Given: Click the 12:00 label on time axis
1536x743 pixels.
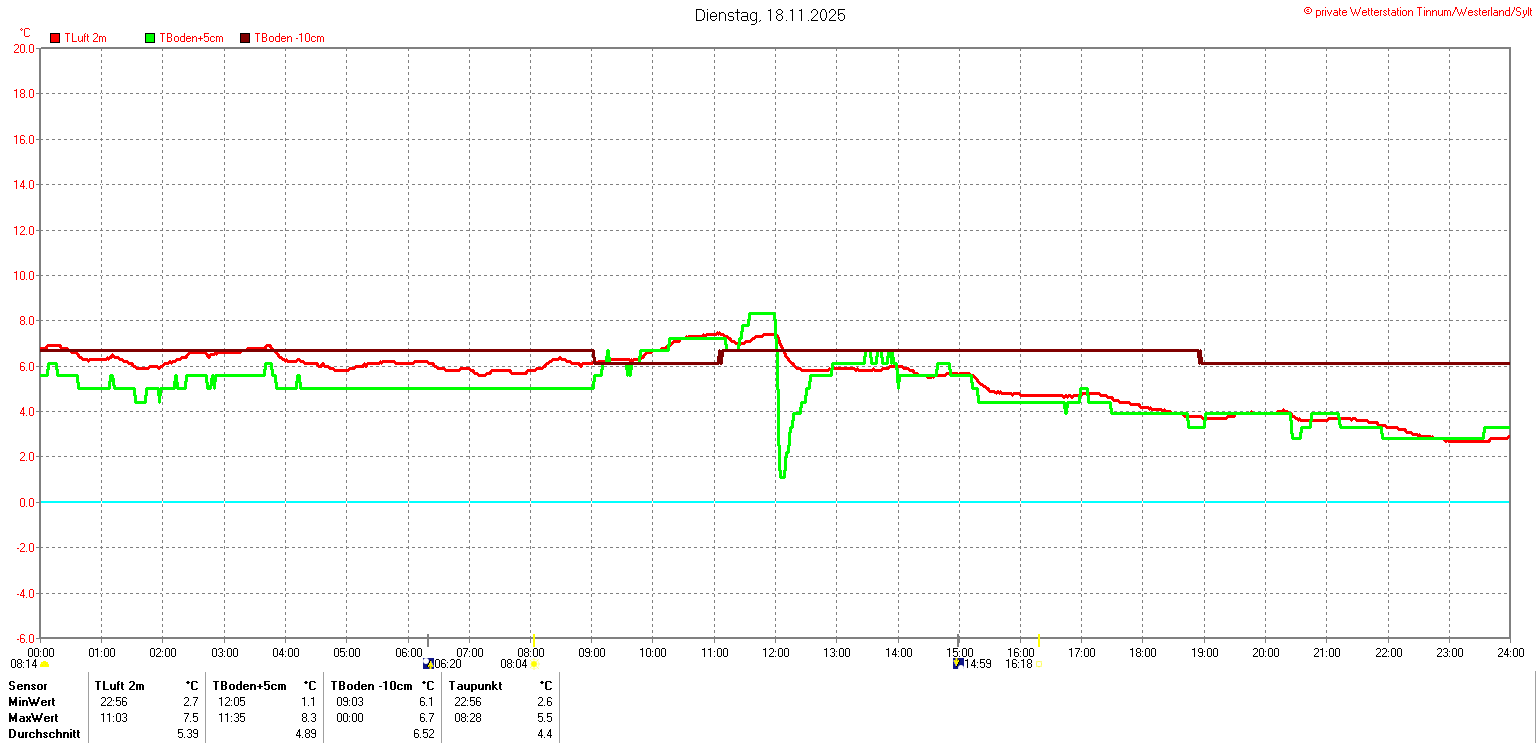Looking at the screenshot, I should point(775,653).
